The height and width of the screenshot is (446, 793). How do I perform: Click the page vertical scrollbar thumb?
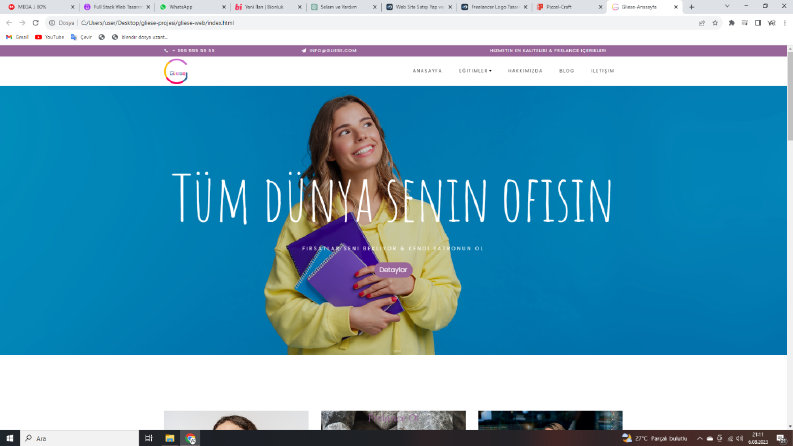[x=790, y=96]
